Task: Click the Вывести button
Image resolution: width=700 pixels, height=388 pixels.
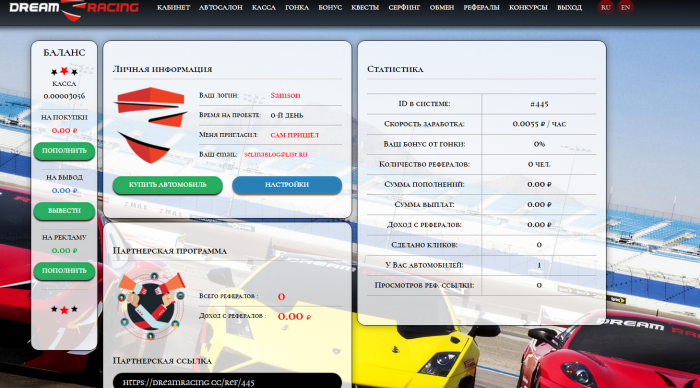Action: pos(64,211)
